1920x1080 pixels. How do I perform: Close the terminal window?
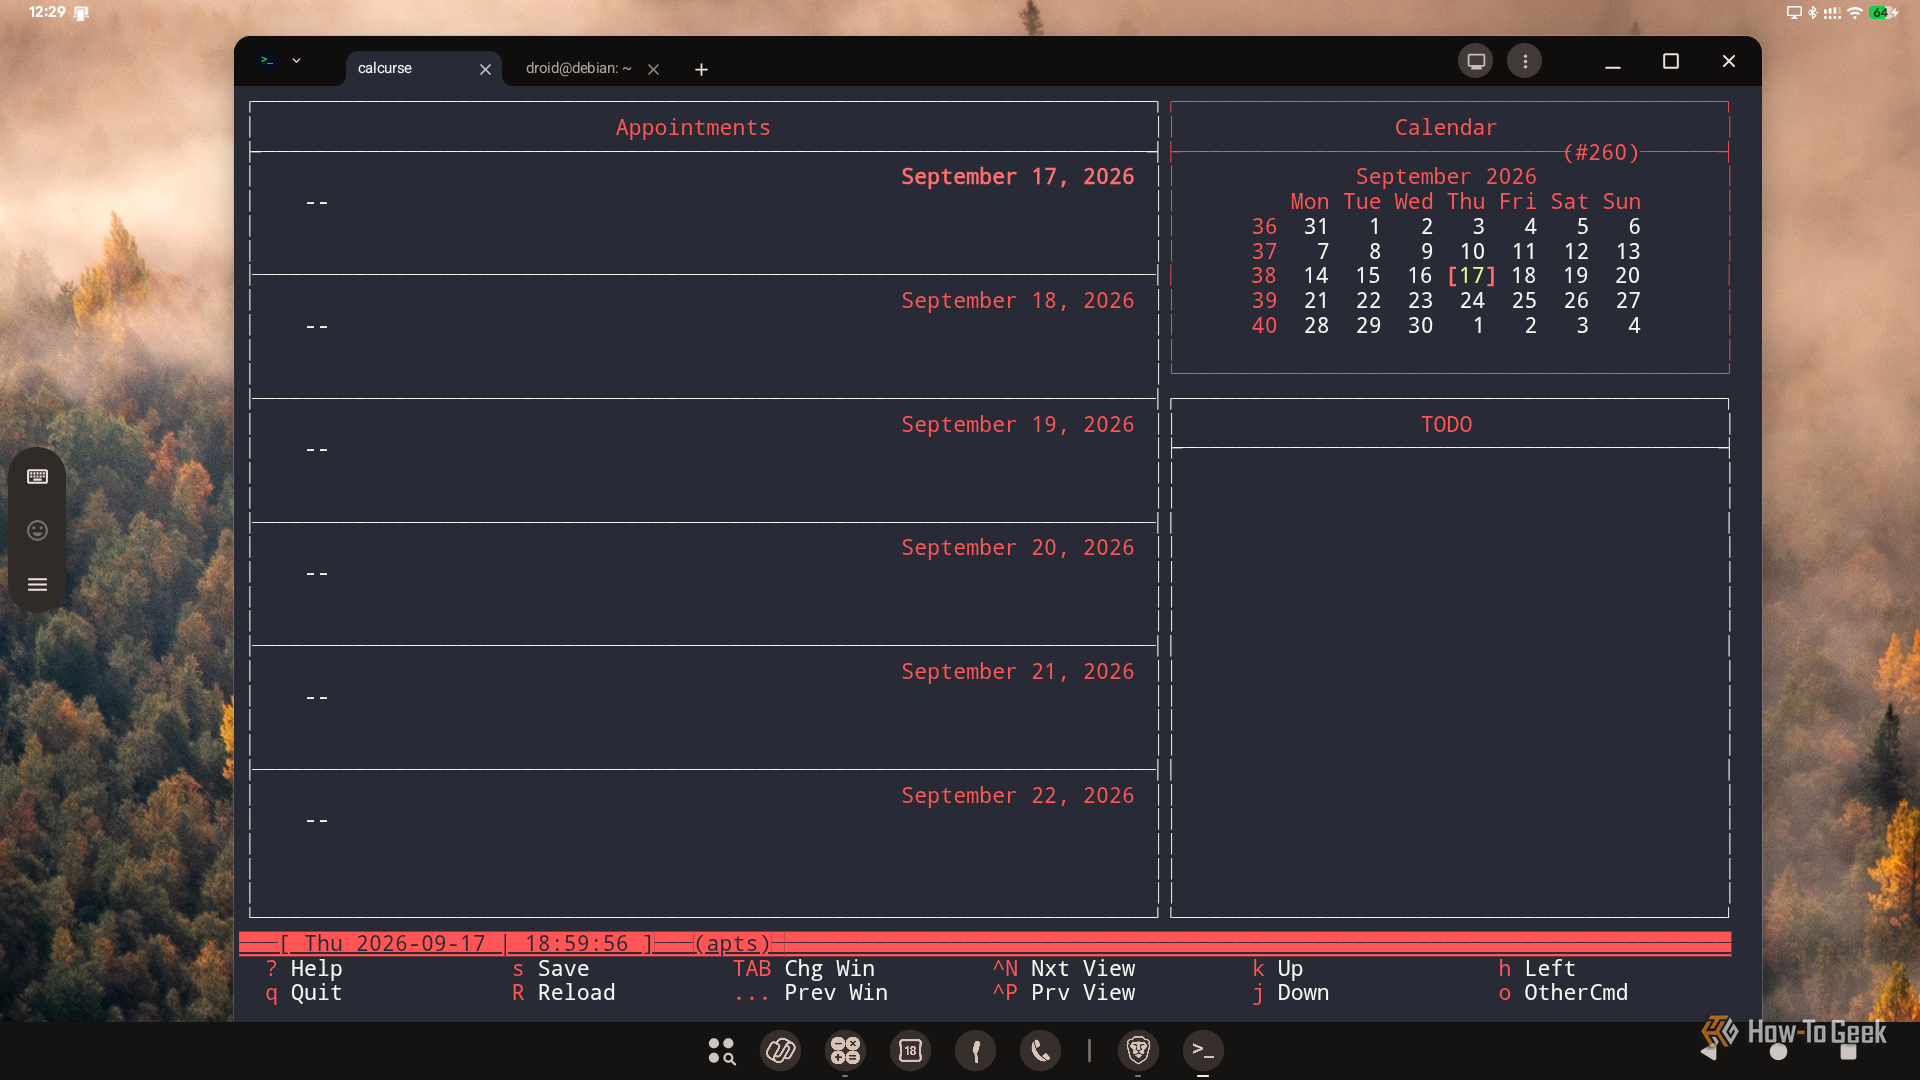[1728, 61]
